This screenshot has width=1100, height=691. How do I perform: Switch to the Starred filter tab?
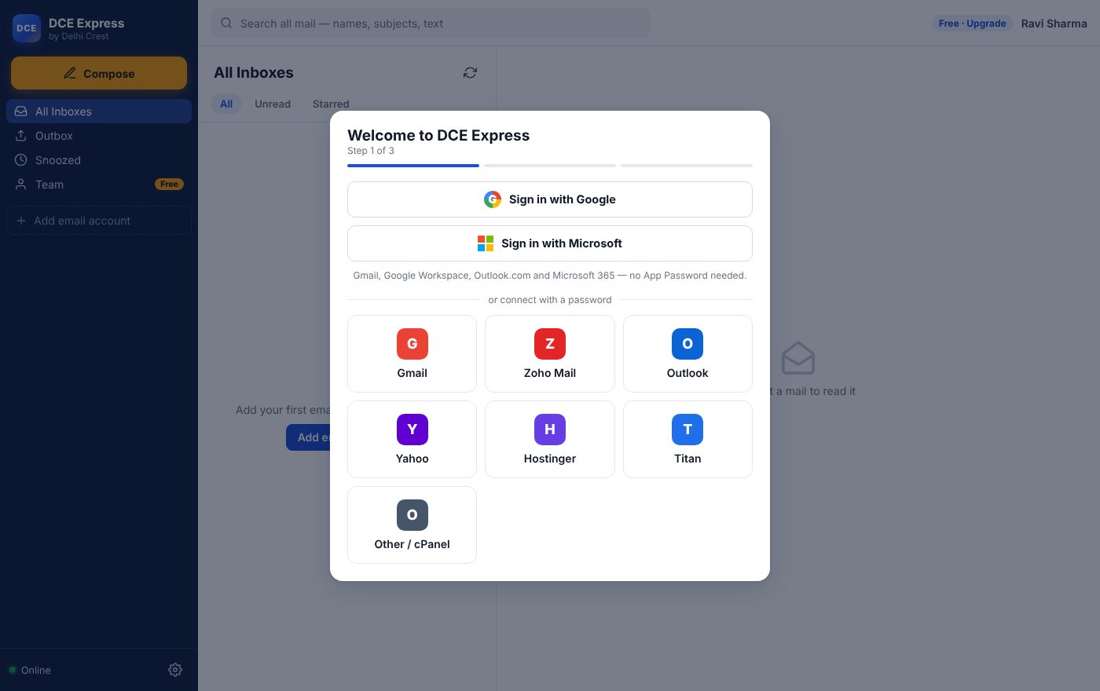[330, 104]
